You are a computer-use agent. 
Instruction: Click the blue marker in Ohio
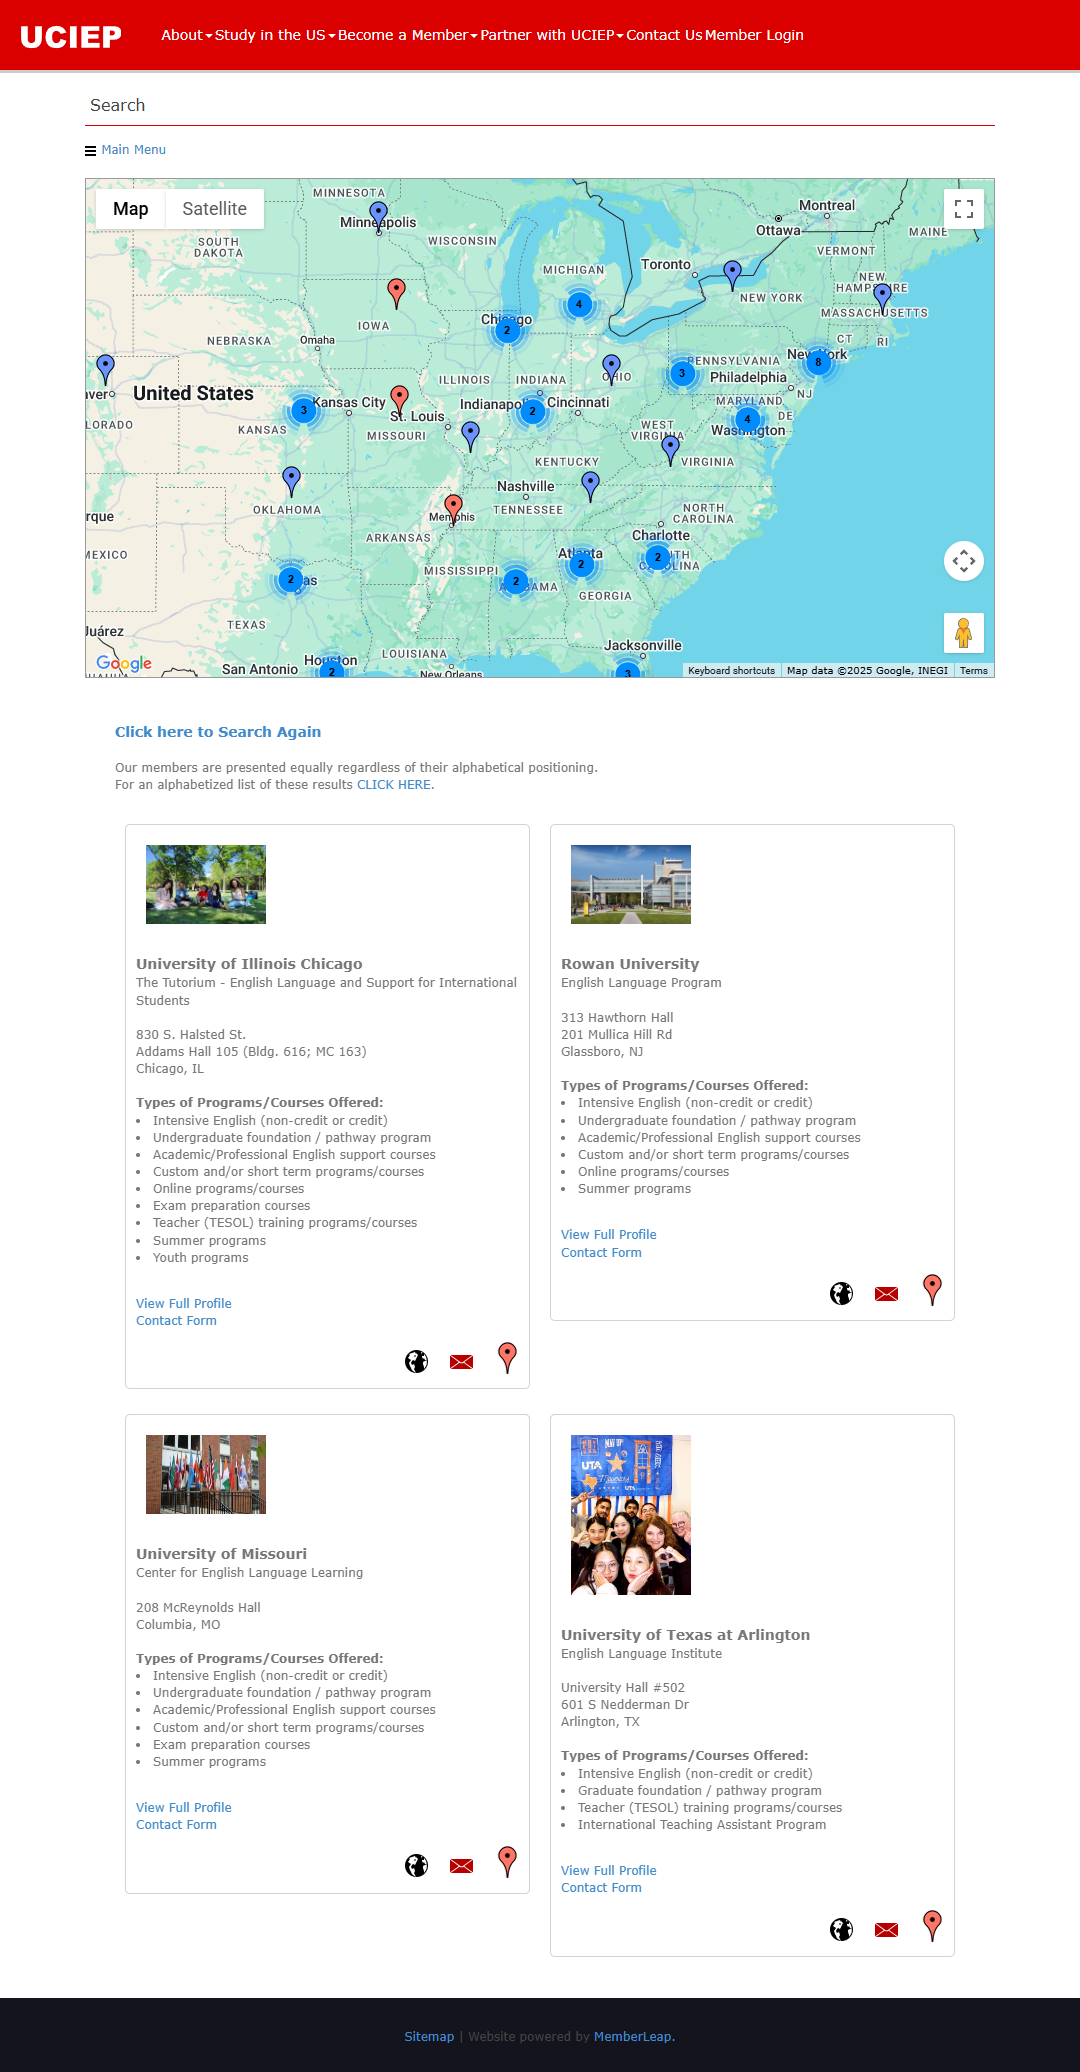click(x=612, y=368)
